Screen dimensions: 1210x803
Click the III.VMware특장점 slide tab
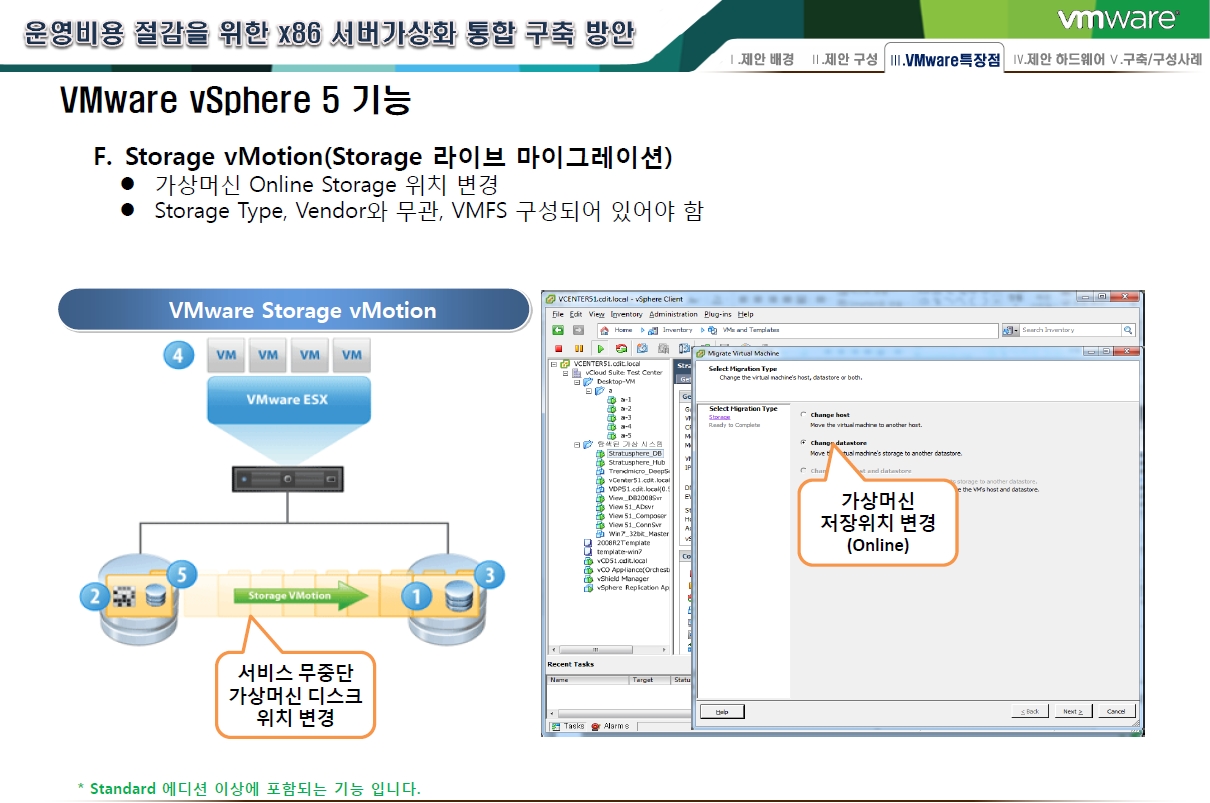945,60
